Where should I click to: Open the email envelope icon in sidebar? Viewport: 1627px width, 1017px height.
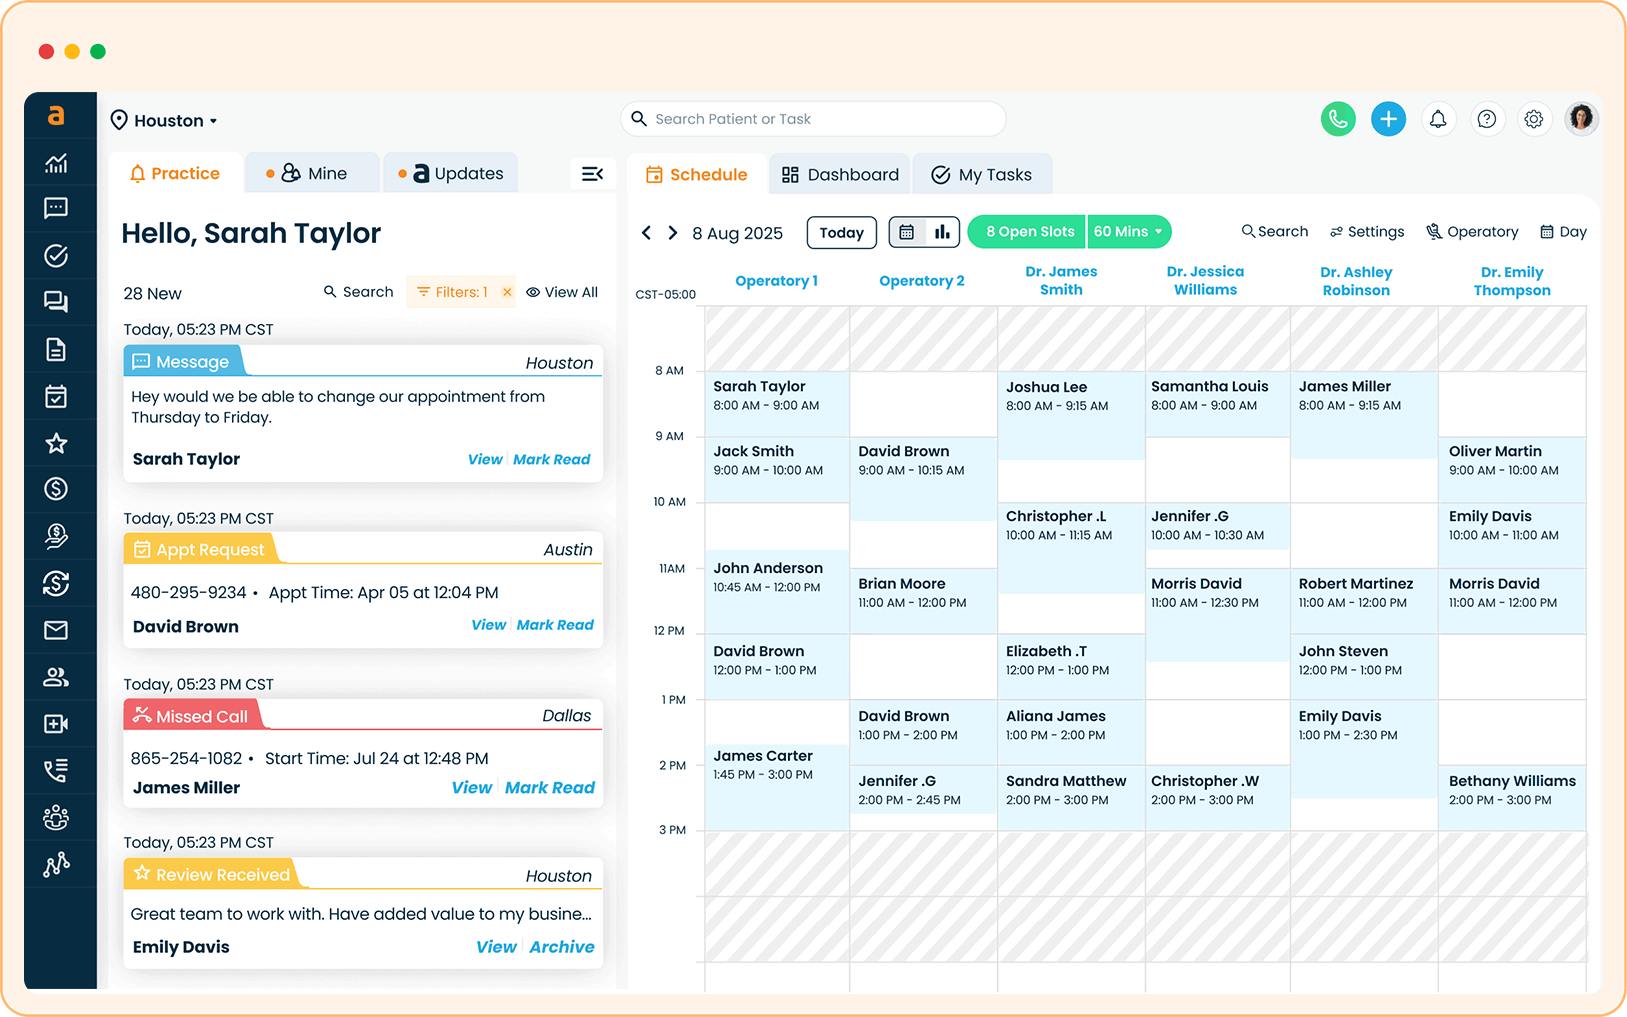(56, 630)
